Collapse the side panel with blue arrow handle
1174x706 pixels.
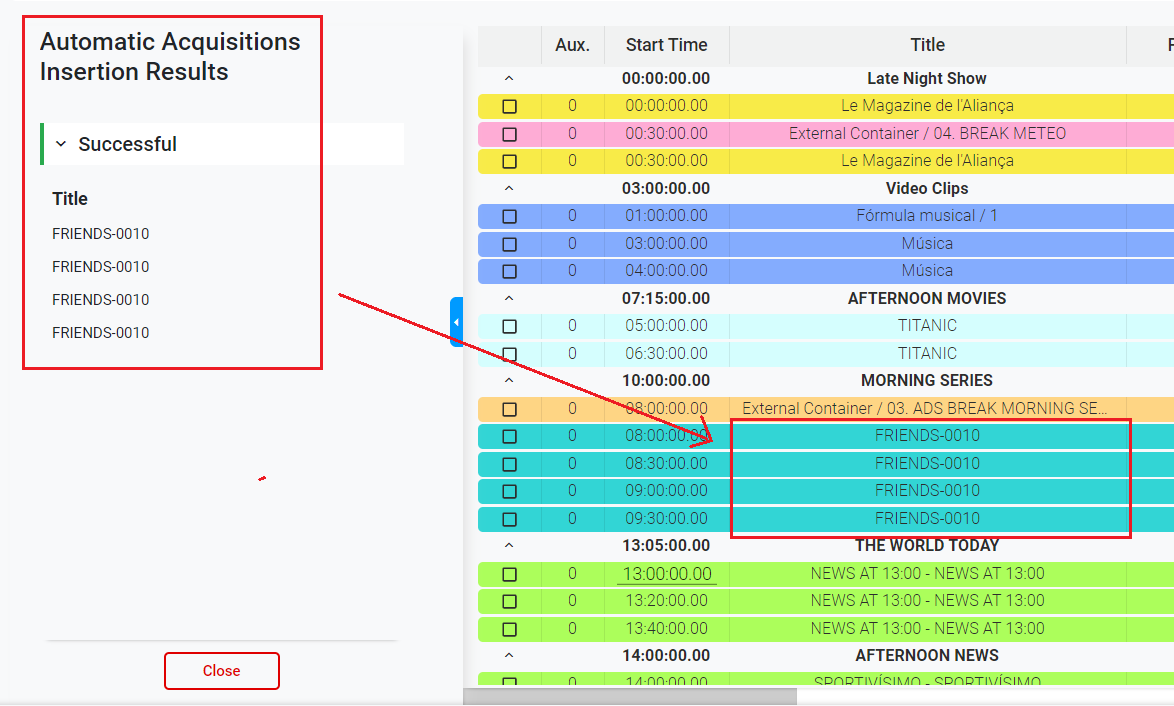(456, 322)
